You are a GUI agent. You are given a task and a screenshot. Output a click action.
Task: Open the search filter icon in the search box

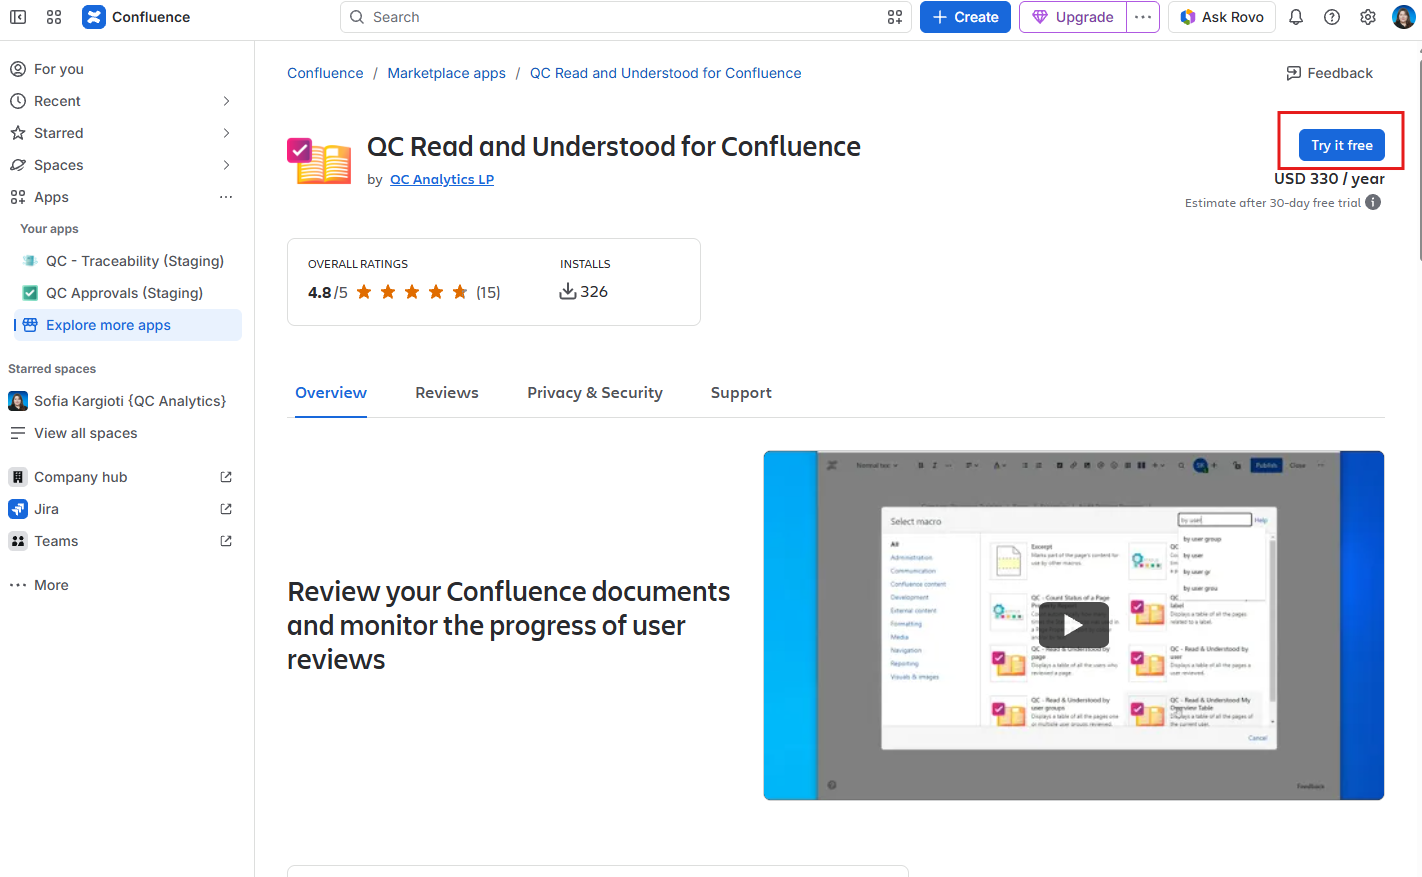(894, 17)
